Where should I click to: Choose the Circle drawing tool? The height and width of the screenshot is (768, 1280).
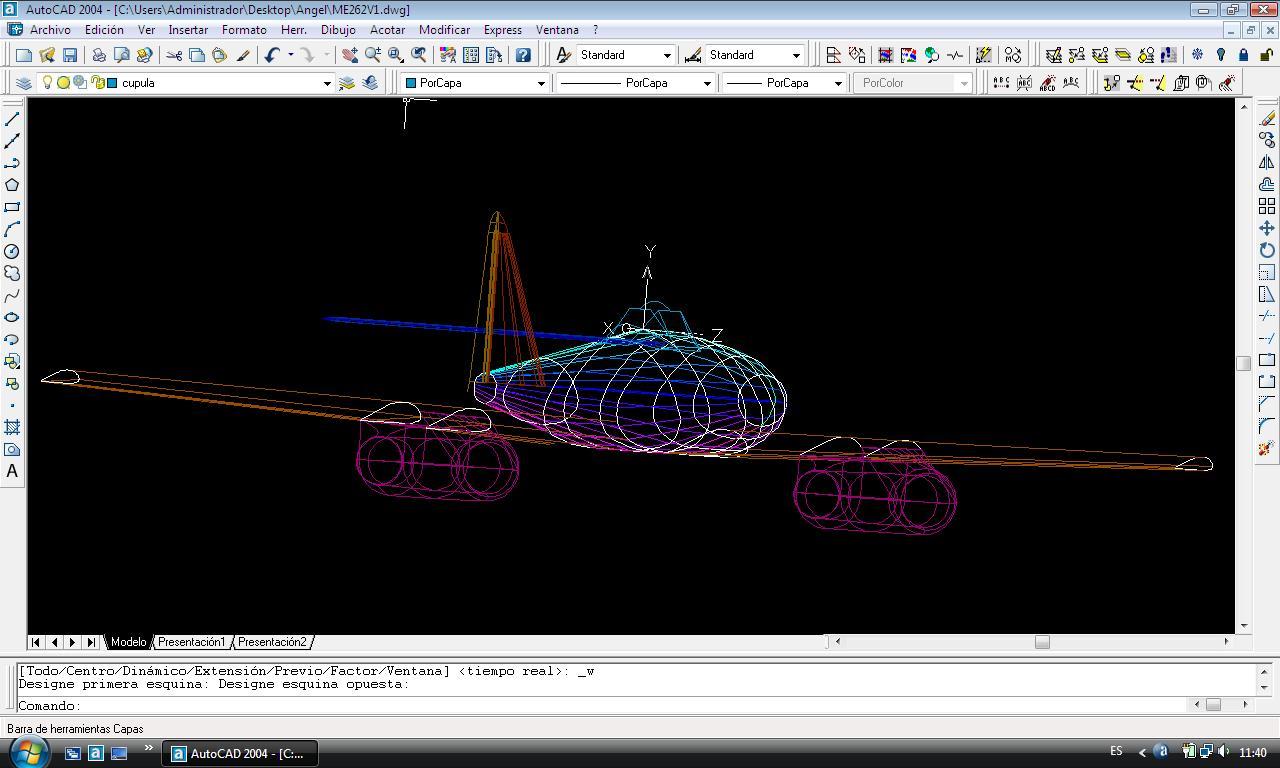(12, 251)
